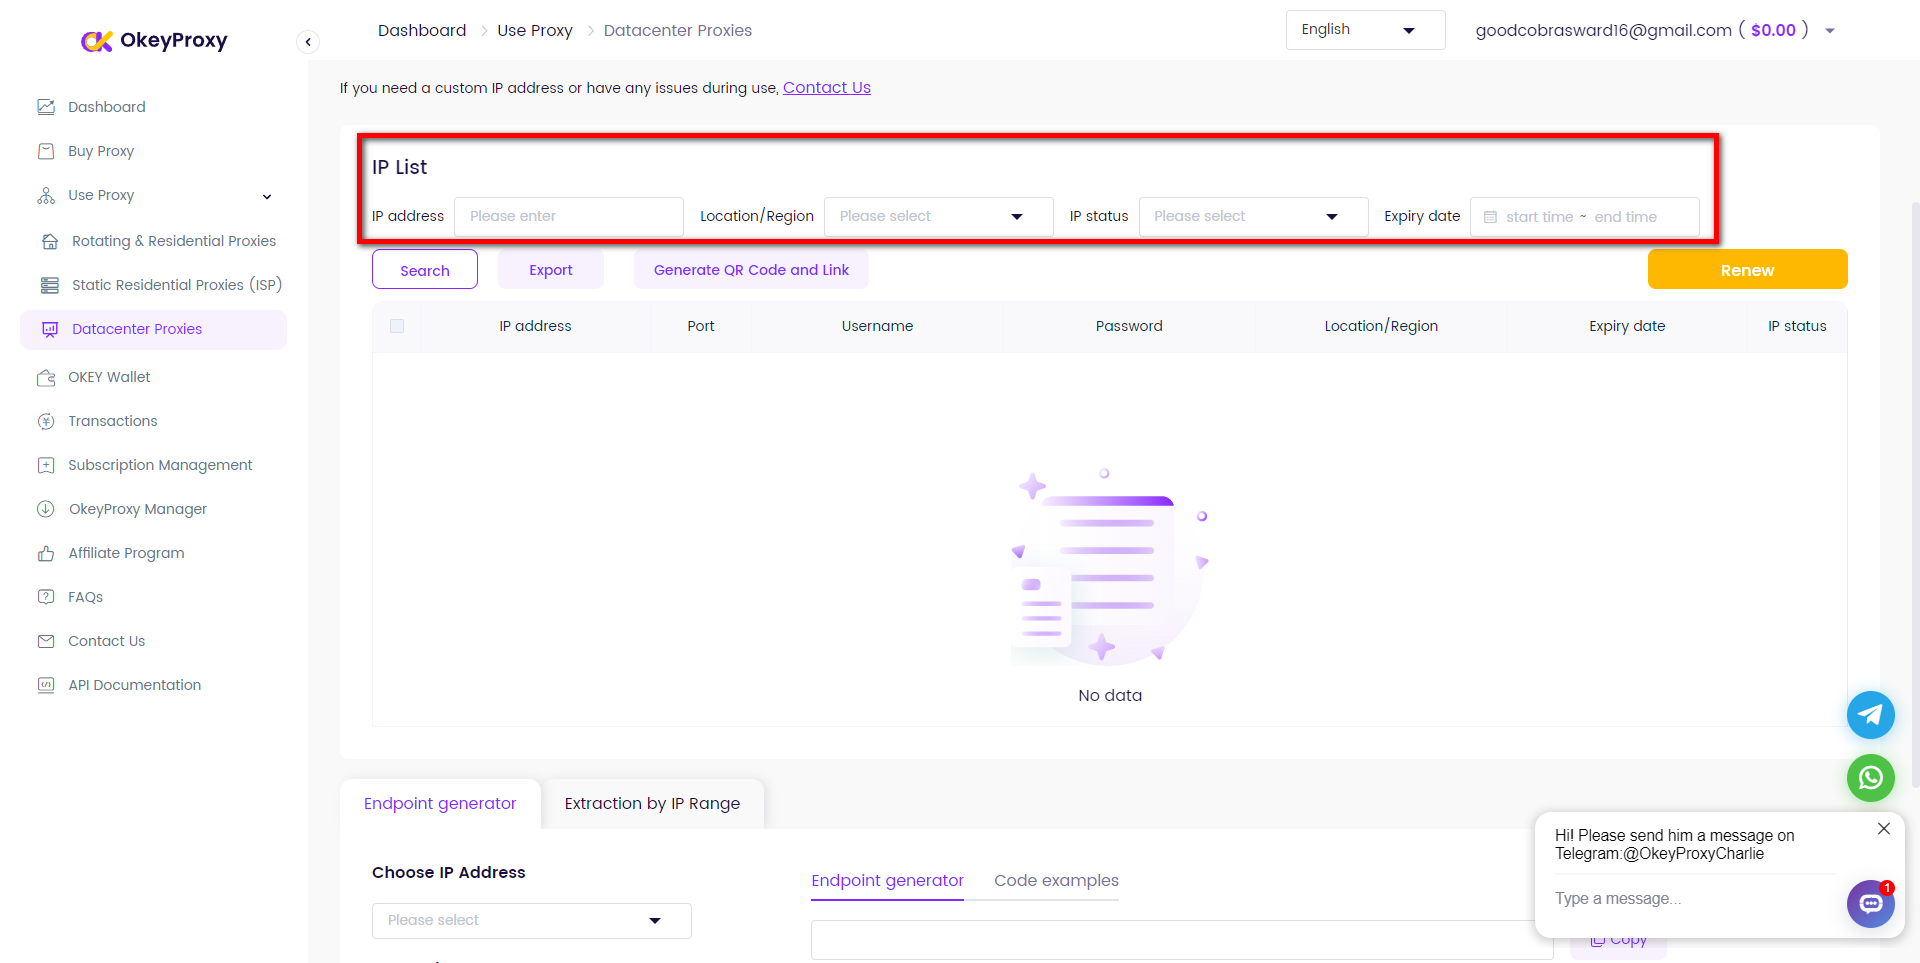Toggle the select-all checkbox in table header
1920x963 pixels.
point(397,326)
